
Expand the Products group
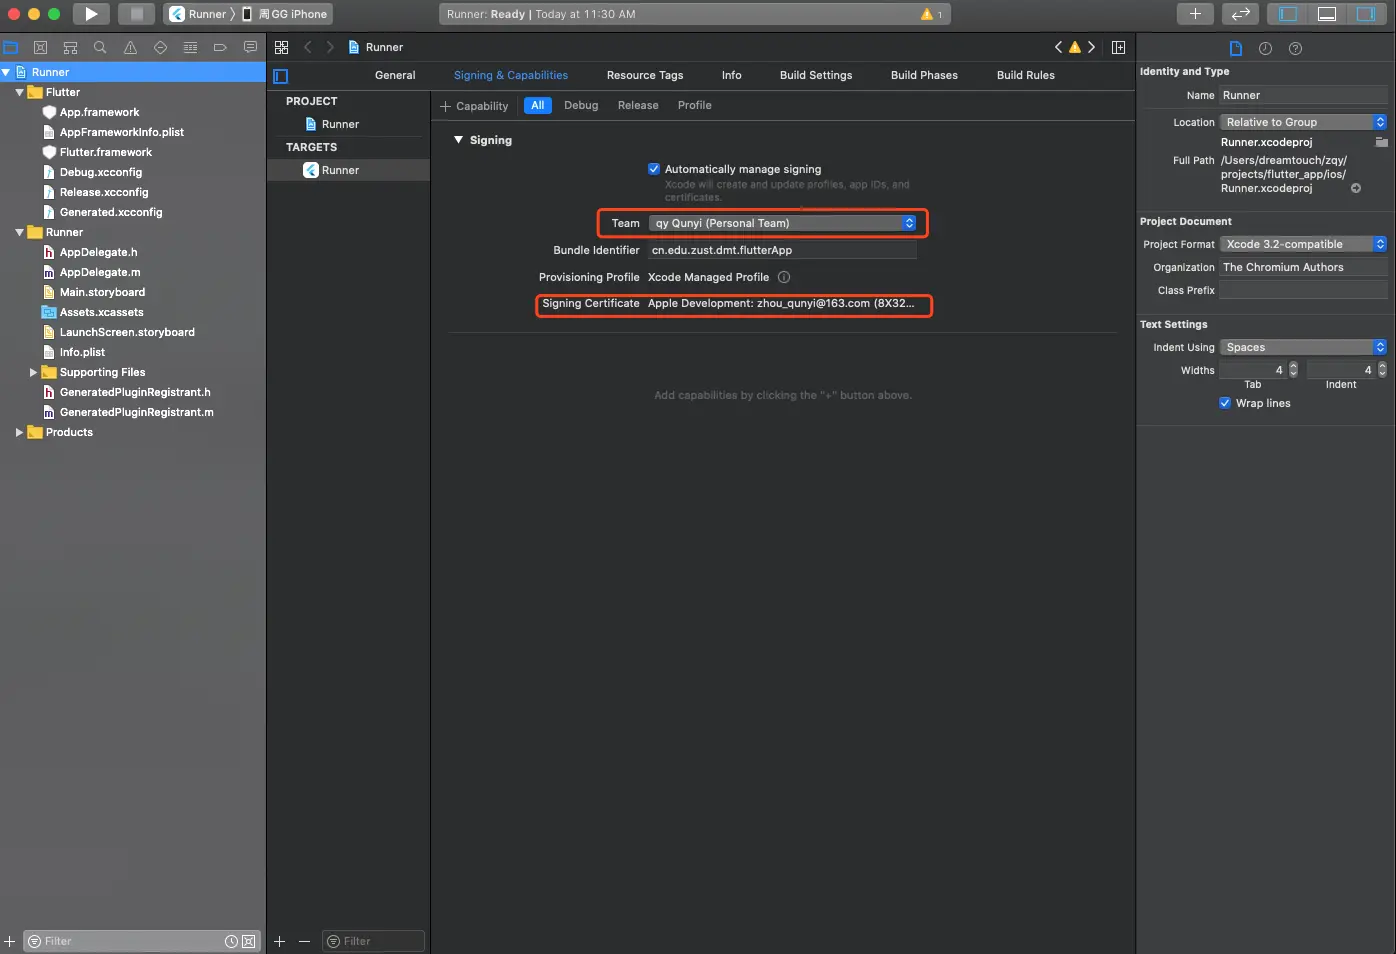19,432
